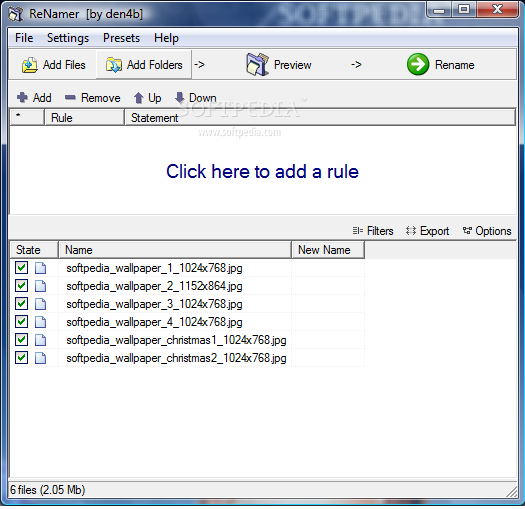
Task: Close the ReNamer window
Action: point(497,10)
